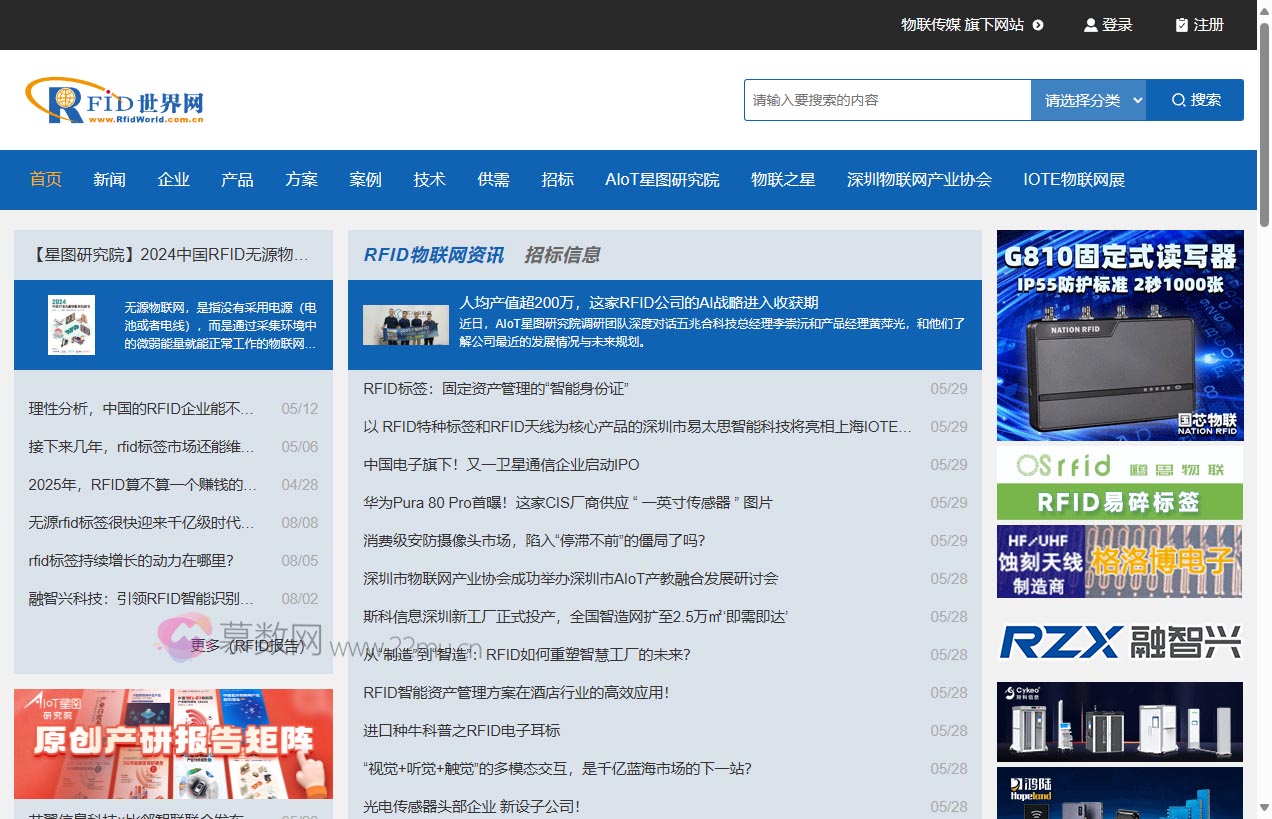Click the RFID世界网 logo
This screenshot has height=819, width=1272.
click(116, 100)
